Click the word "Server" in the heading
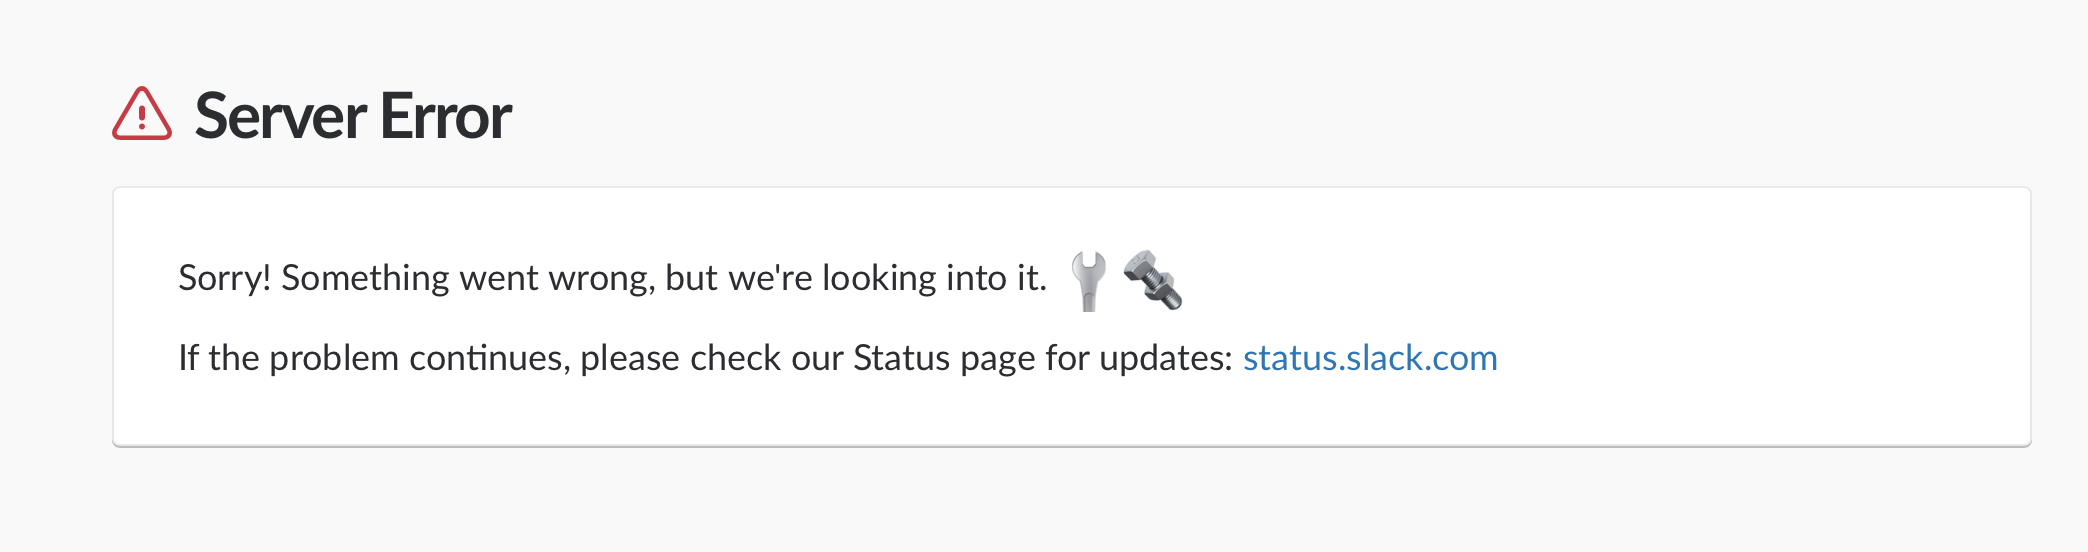The width and height of the screenshot is (2088, 552). pos(280,116)
